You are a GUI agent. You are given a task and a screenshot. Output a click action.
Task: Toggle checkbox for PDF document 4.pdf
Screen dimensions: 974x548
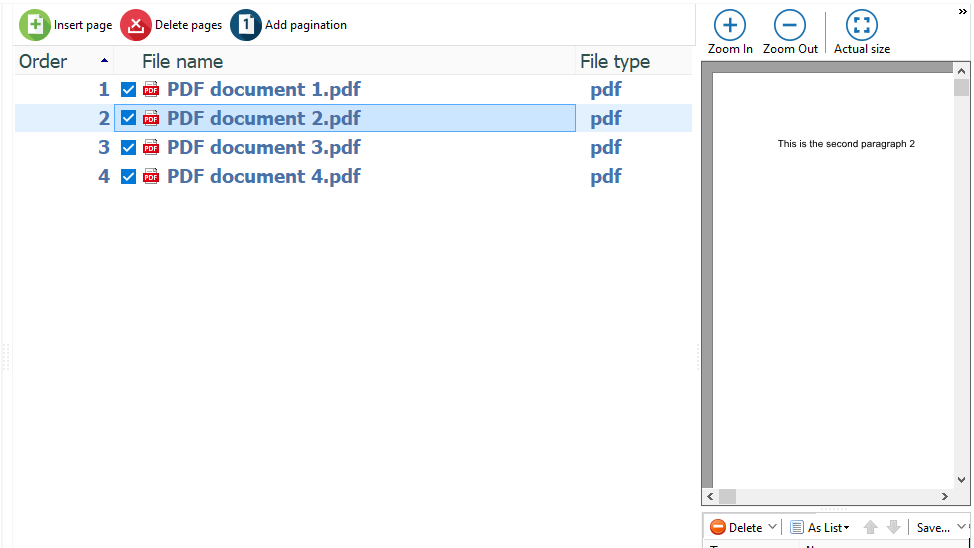pos(128,177)
